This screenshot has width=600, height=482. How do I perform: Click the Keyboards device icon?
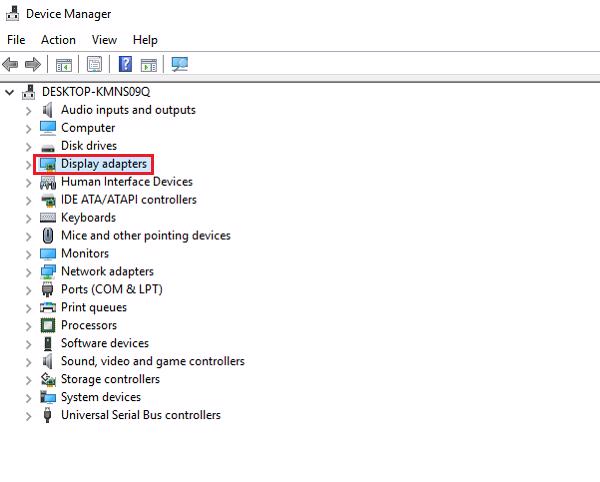[48, 218]
